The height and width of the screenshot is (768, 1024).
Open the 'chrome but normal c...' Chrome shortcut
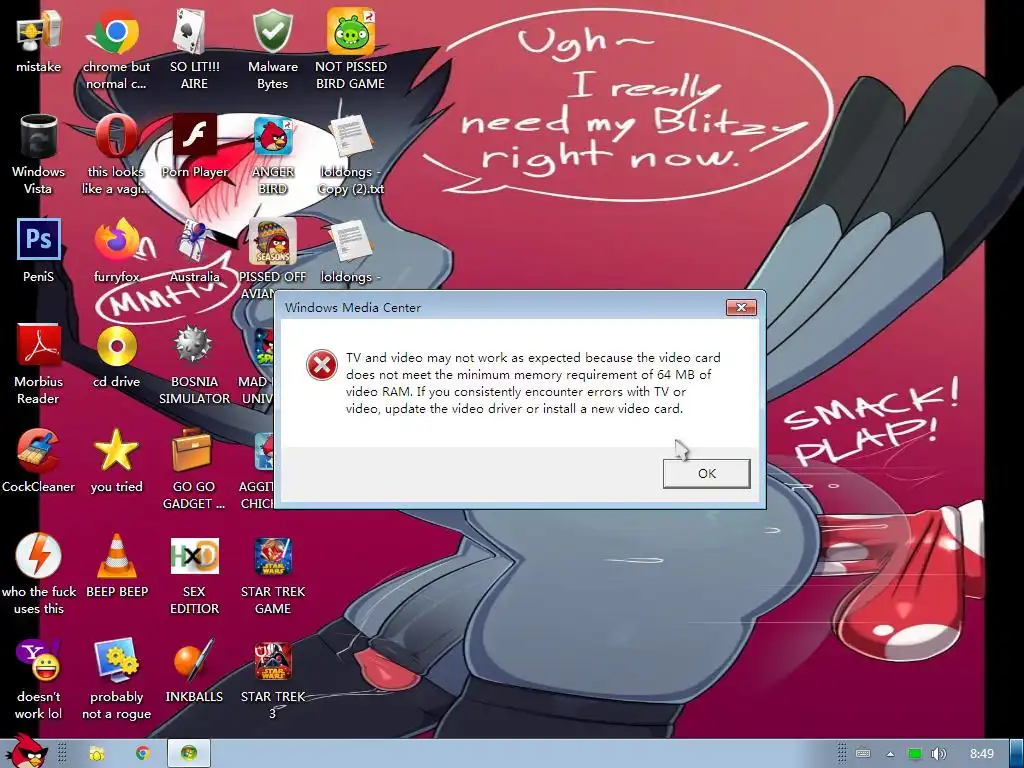(x=116, y=31)
